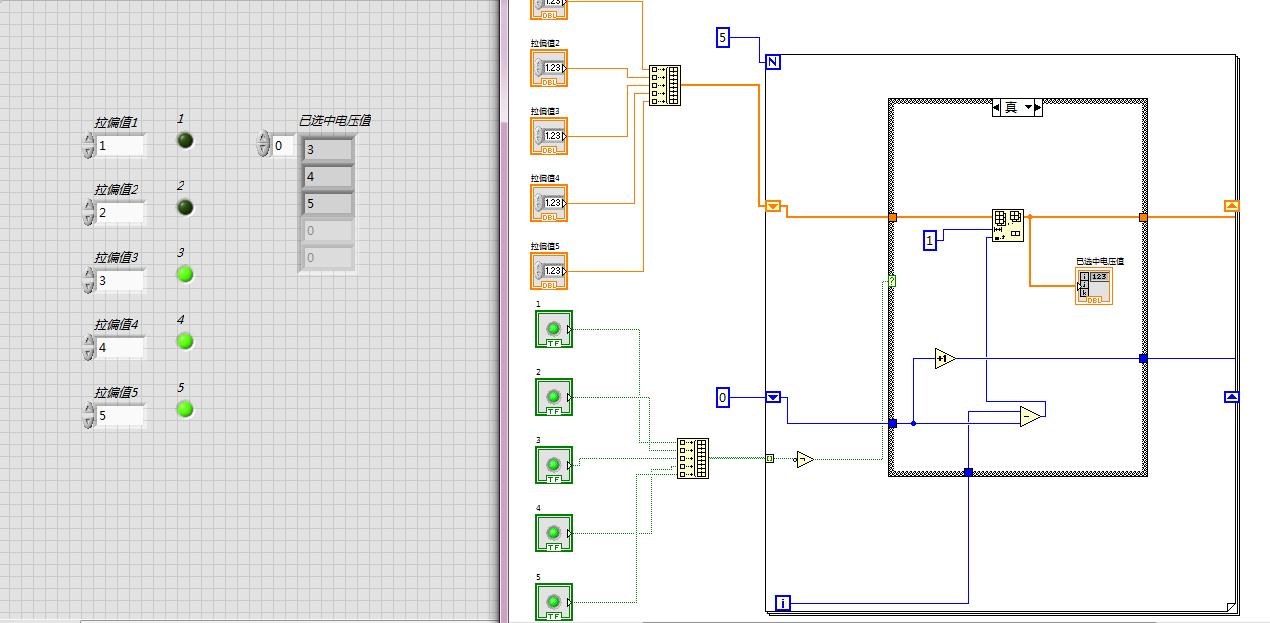Click the array function node inside the case structure
Viewport: 1270px width, 623px height.
tap(1007, 224)
